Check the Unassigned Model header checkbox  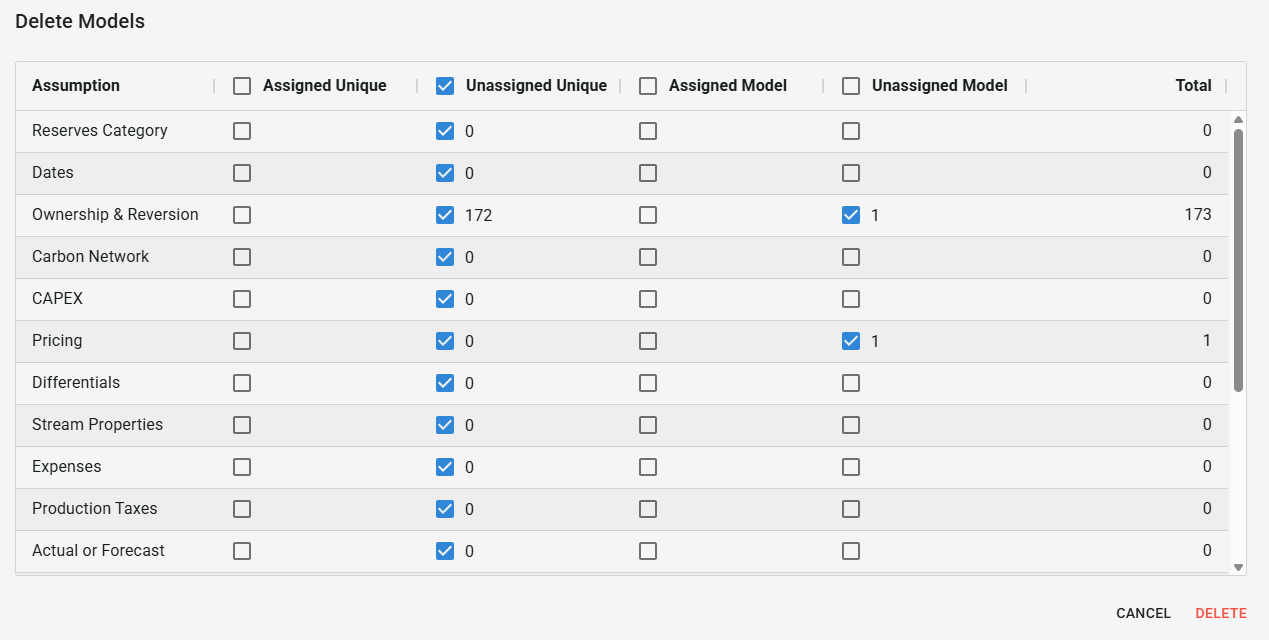(x=851, y=86)
